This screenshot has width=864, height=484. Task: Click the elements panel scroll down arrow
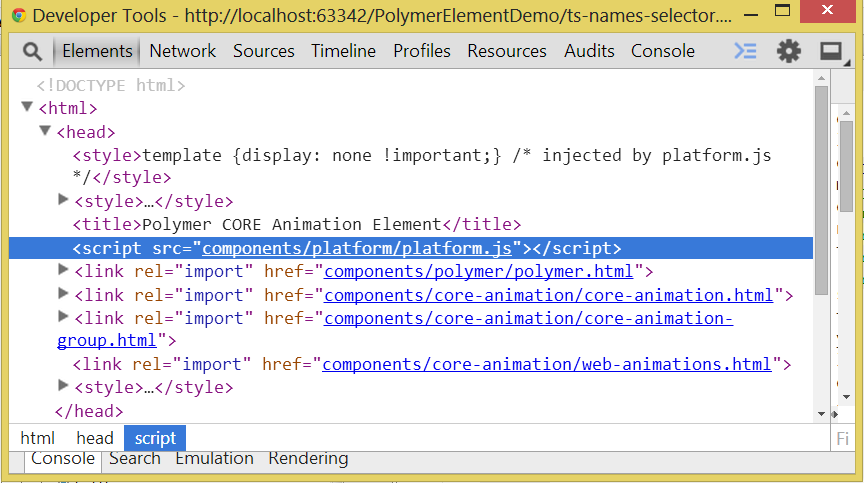821,413
